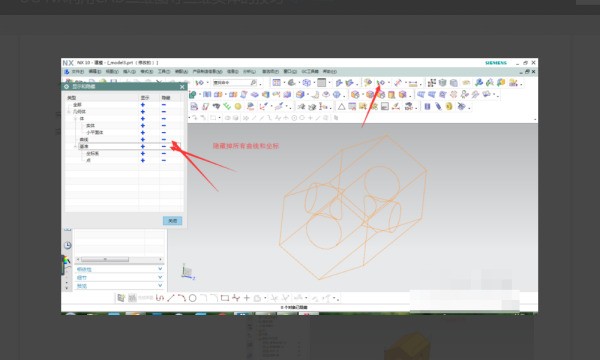Viewport: 600px width, 360px height.
Task: Open the Help menu
Action: click(329, 72)
